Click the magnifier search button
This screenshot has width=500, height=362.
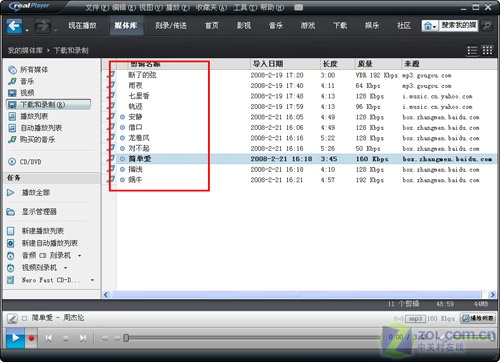tap(486, 25)
